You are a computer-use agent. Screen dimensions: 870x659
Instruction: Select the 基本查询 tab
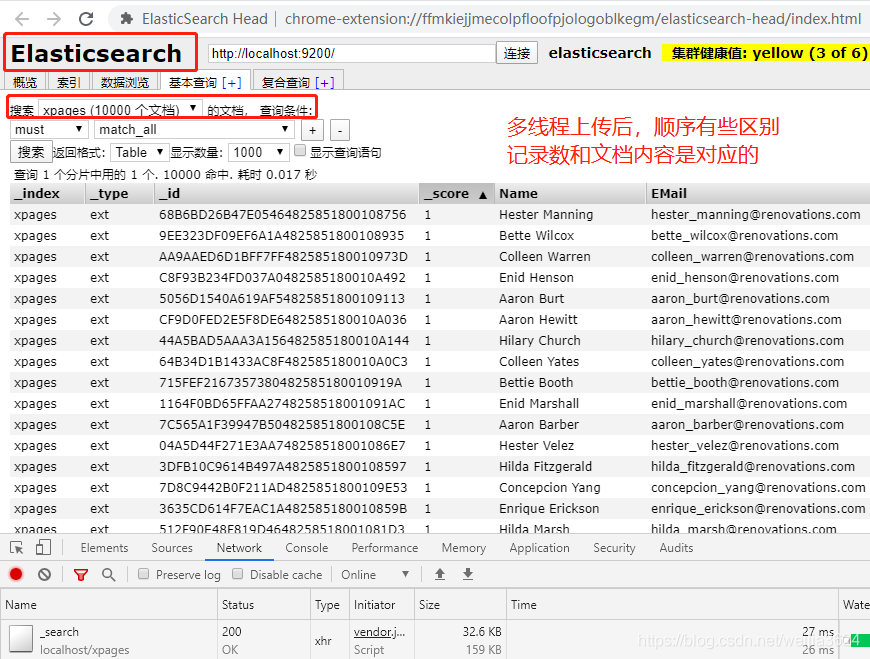click(193, 83)
